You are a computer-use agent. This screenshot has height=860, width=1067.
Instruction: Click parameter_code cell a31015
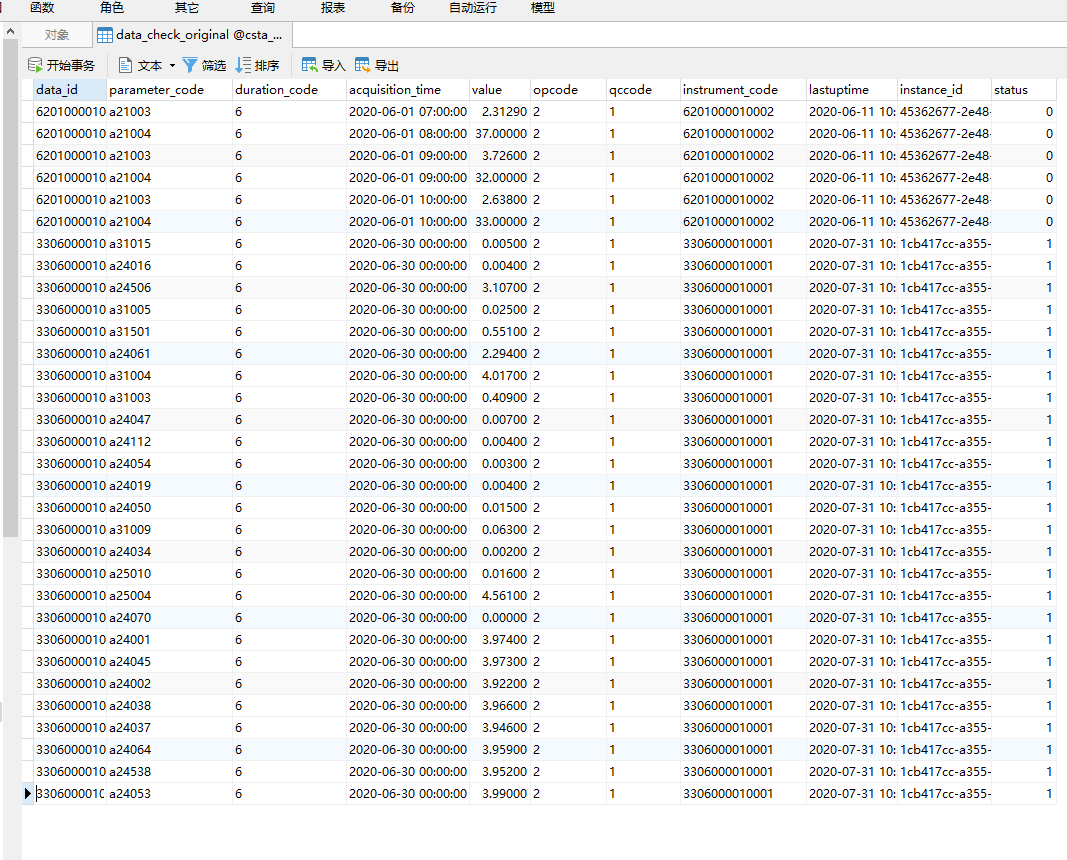[x=130, y=244]
